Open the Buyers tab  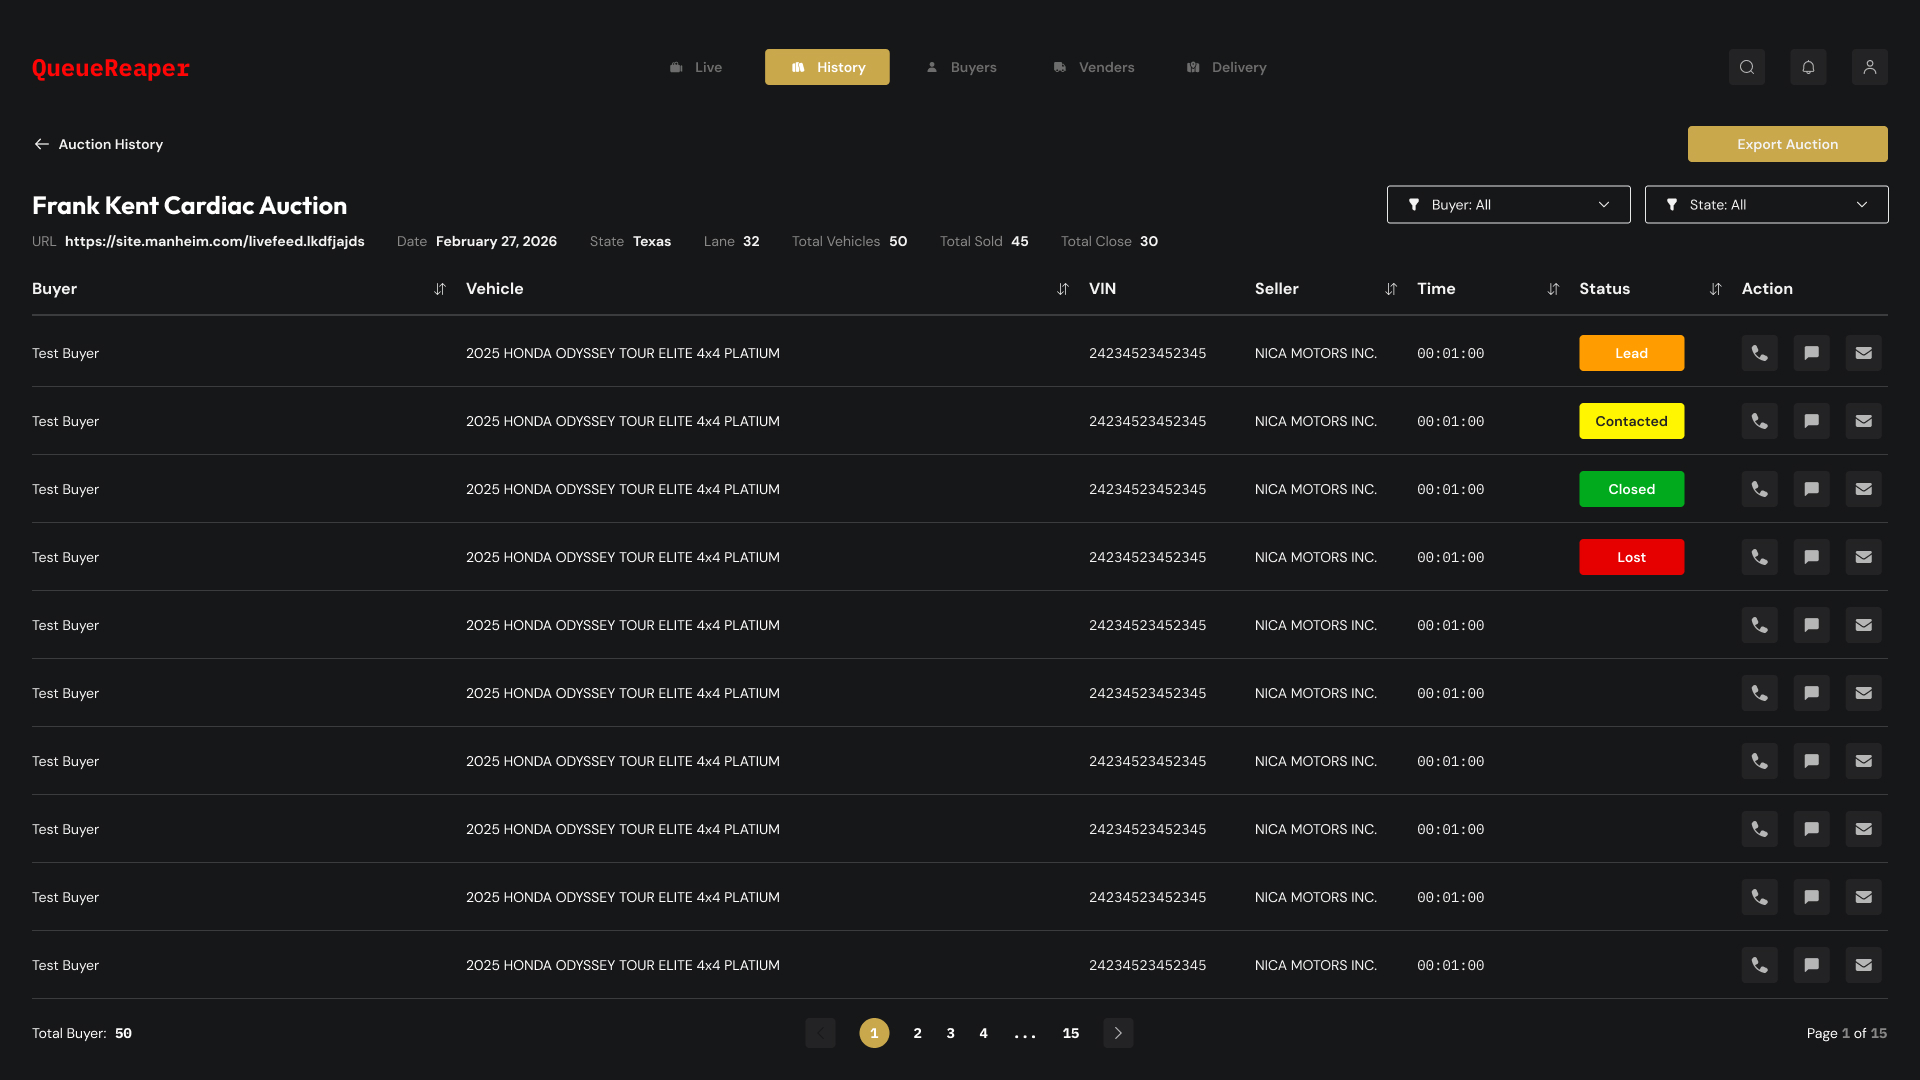point(961,67)
